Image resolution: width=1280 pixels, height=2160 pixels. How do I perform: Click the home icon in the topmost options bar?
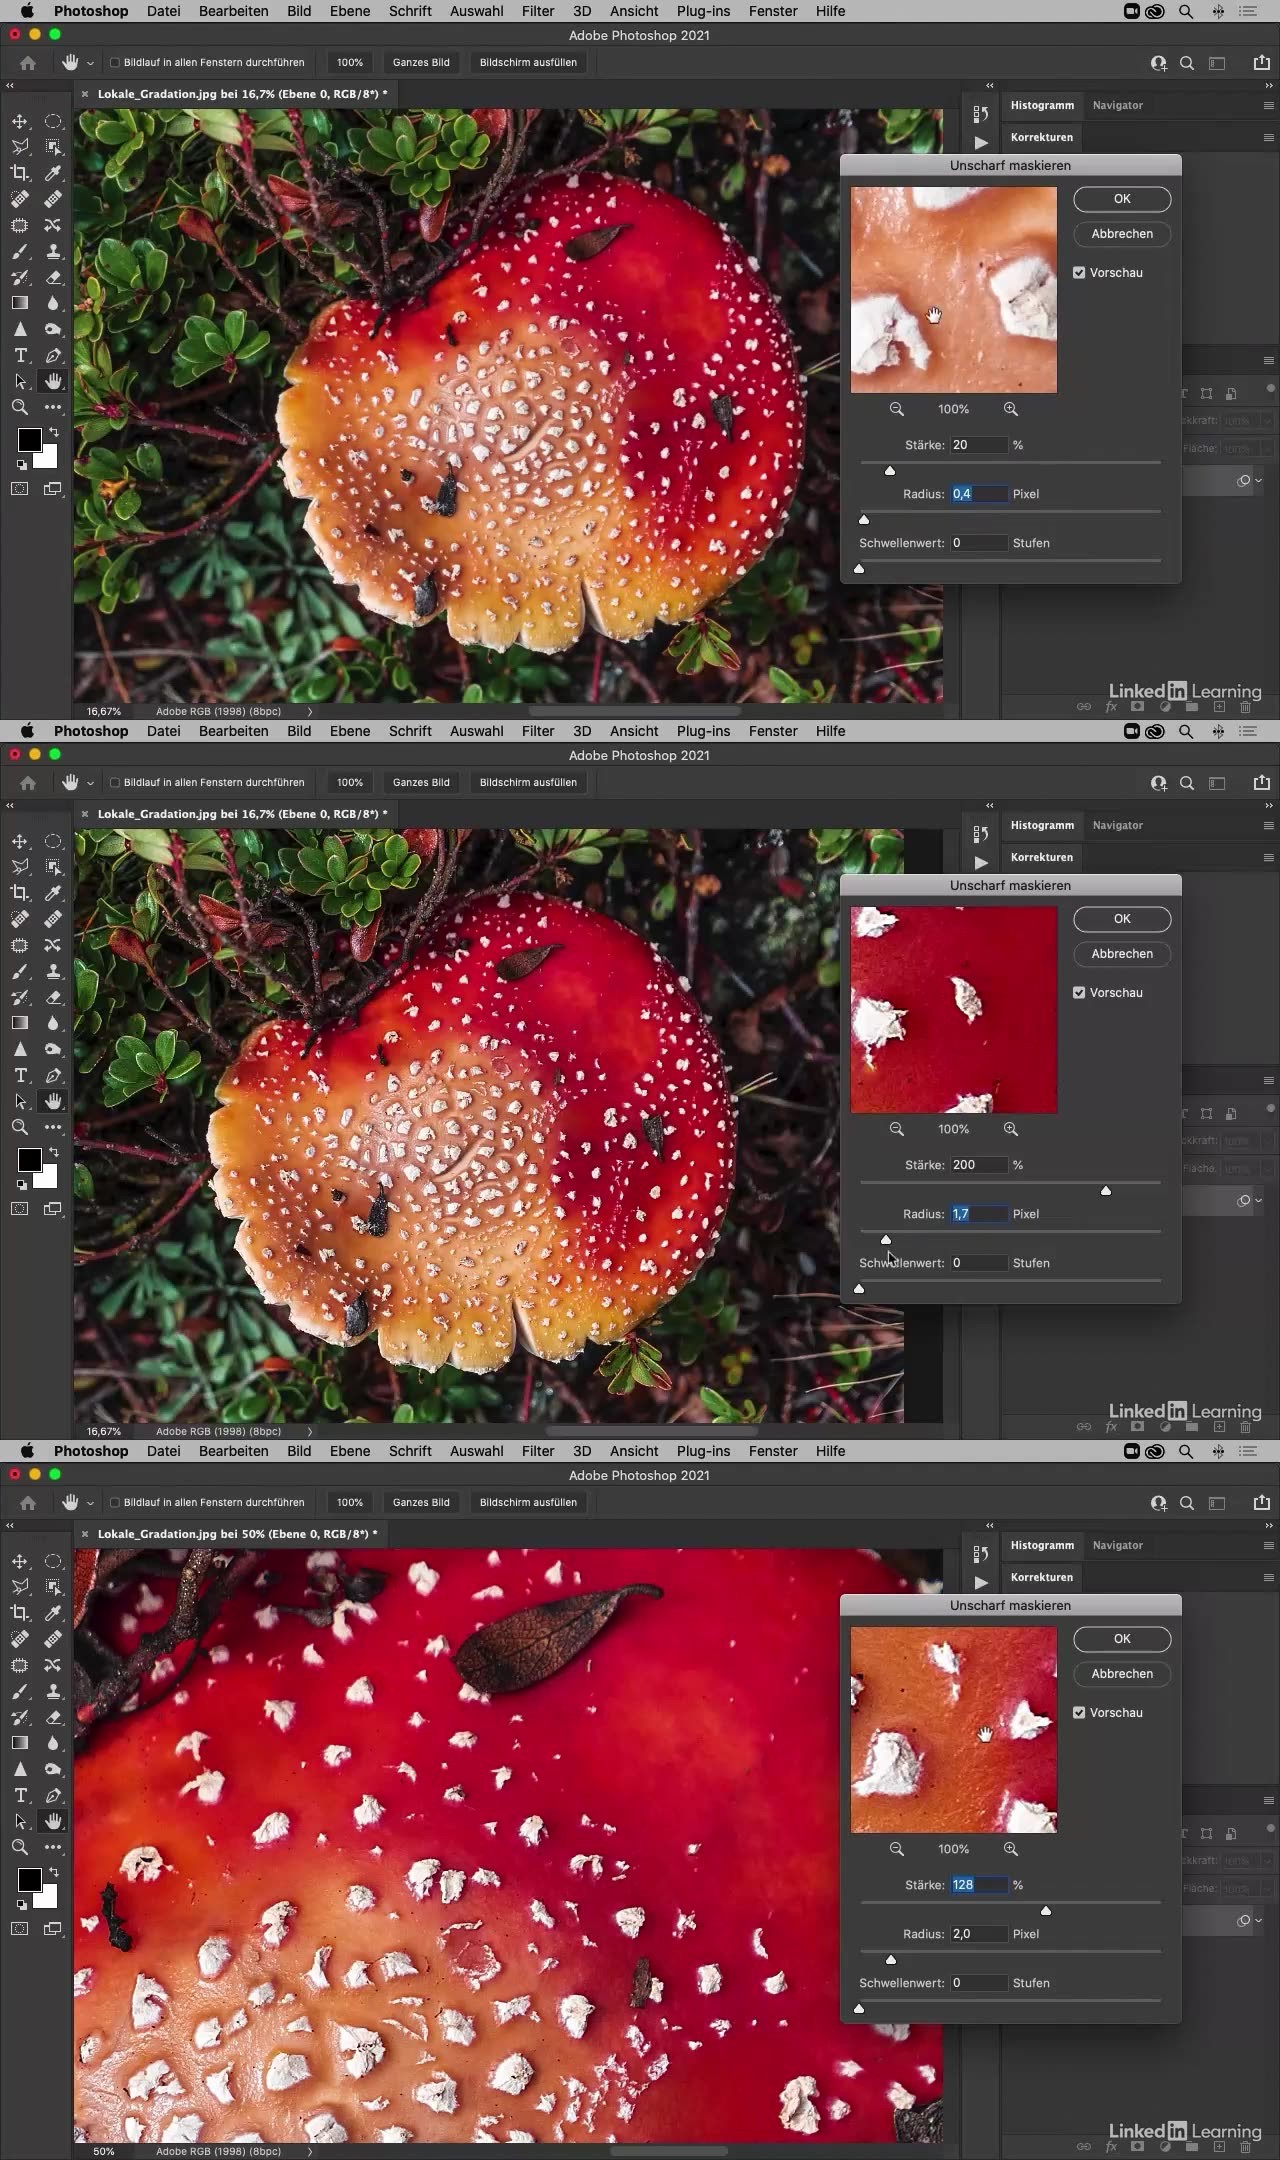tap(28, 63)
